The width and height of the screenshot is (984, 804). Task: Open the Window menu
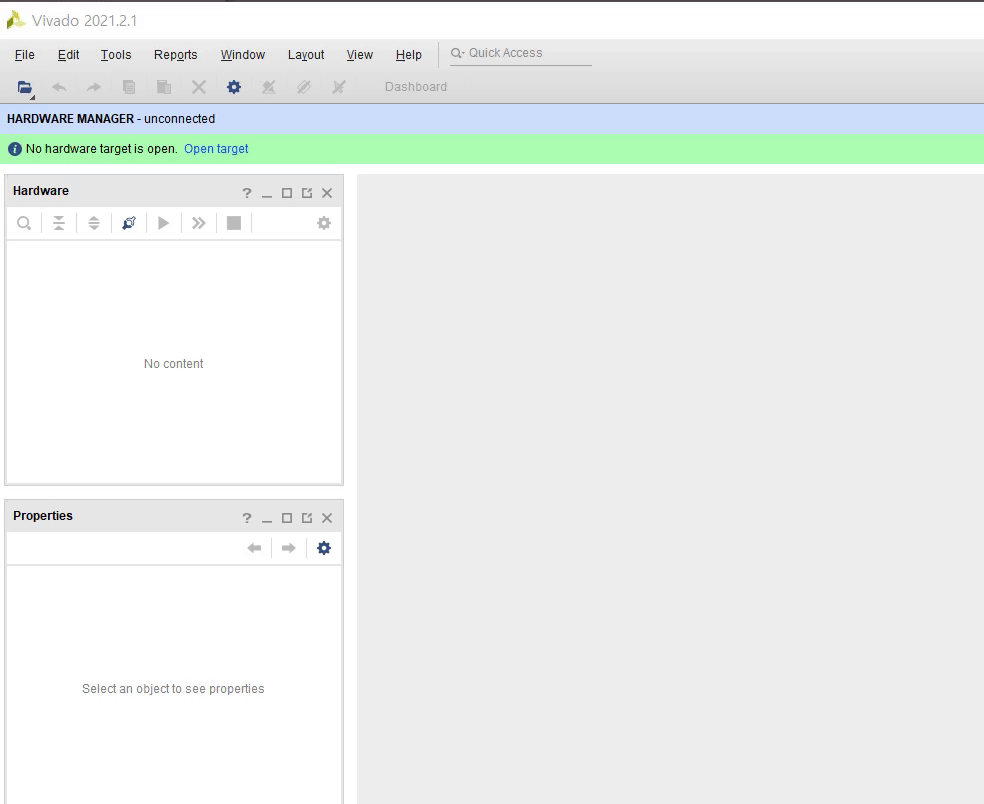(x=243, y=55)
